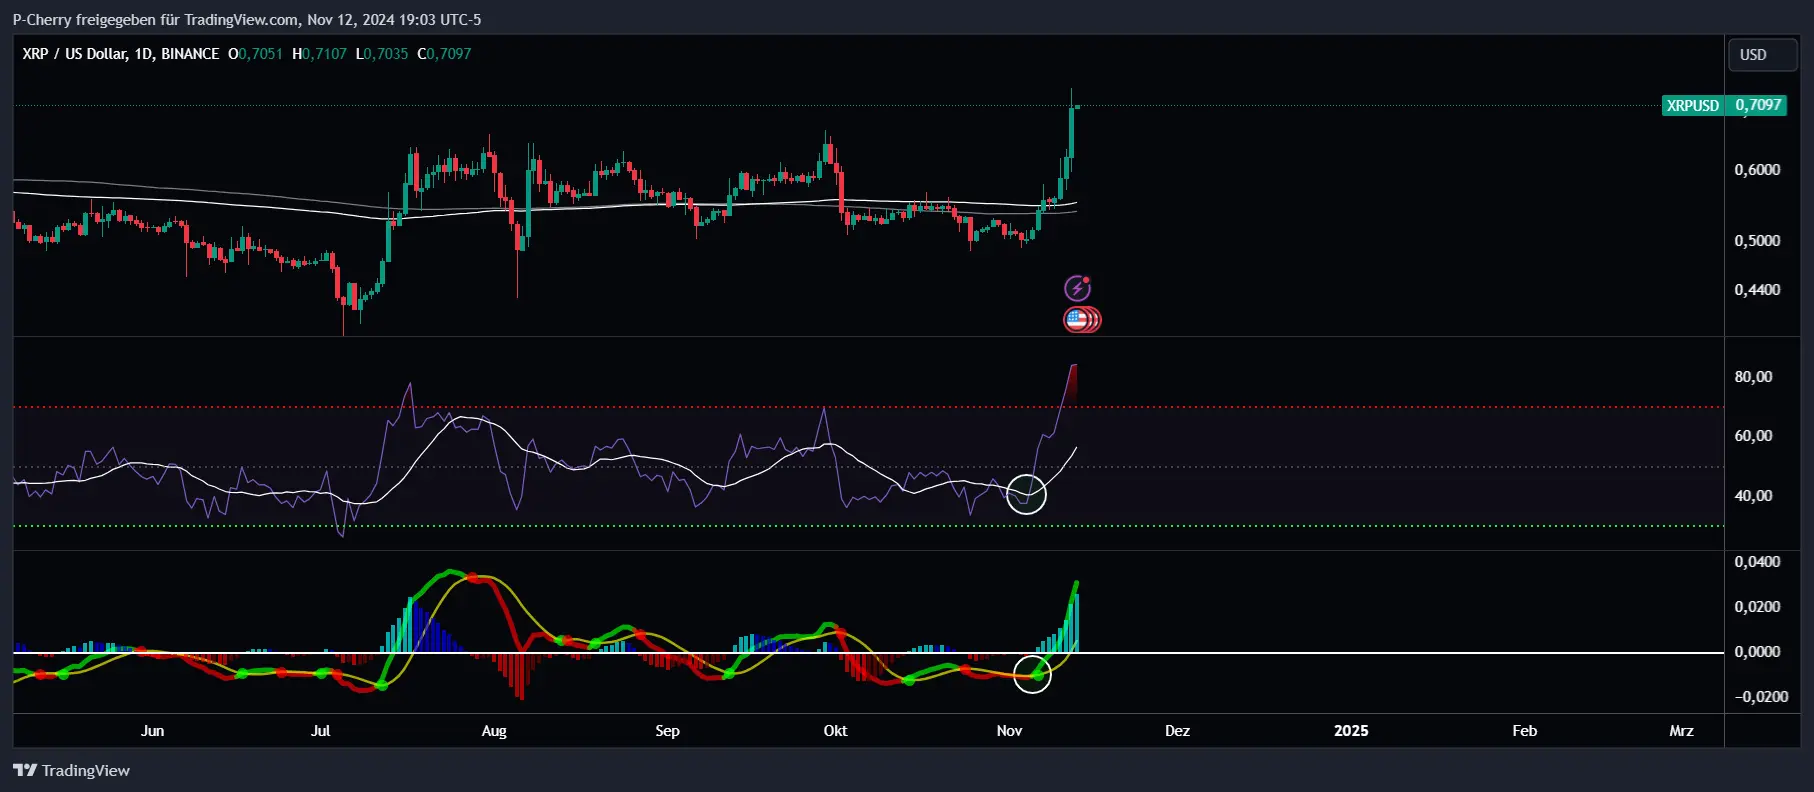This screenshot has height=792, width=1814.
Task: Open the purple lightning event icon
Action: [x=1077, y=288]
